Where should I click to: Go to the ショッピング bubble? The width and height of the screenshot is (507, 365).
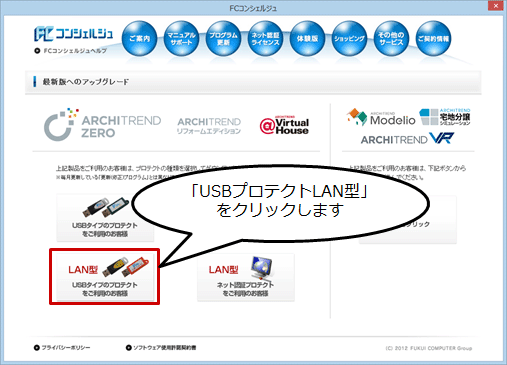pyautogui.click(x=349, y=38)
